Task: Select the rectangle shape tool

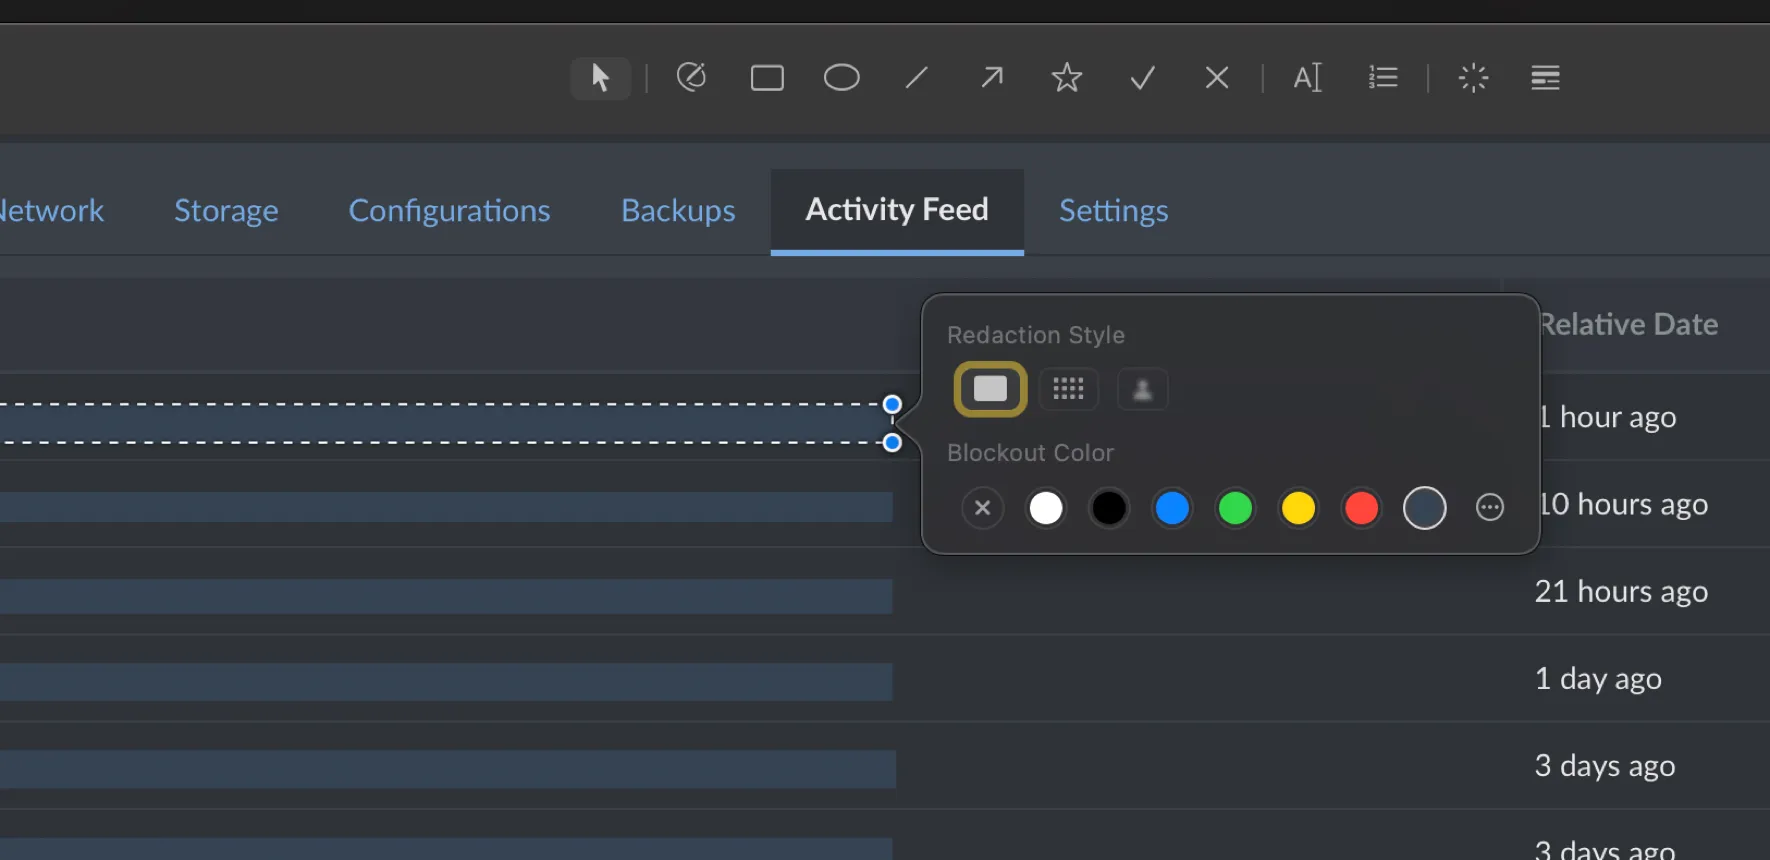Action: pos(767,78)
